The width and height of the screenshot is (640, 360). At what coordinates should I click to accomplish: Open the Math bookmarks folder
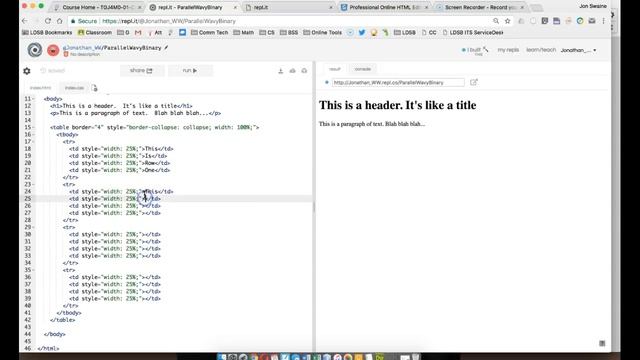coord(244,32)
